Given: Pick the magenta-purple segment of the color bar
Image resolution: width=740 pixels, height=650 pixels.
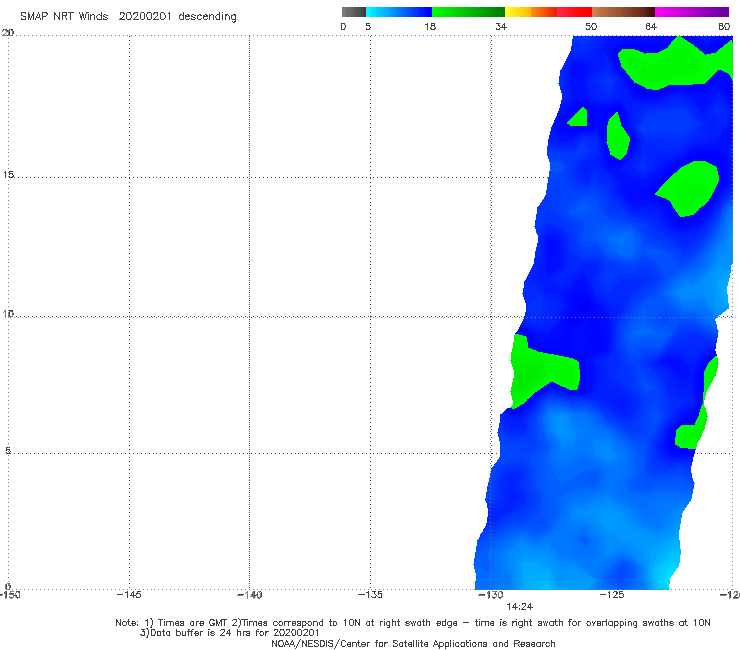Looking at the screenshot, I should click(692, 12).
